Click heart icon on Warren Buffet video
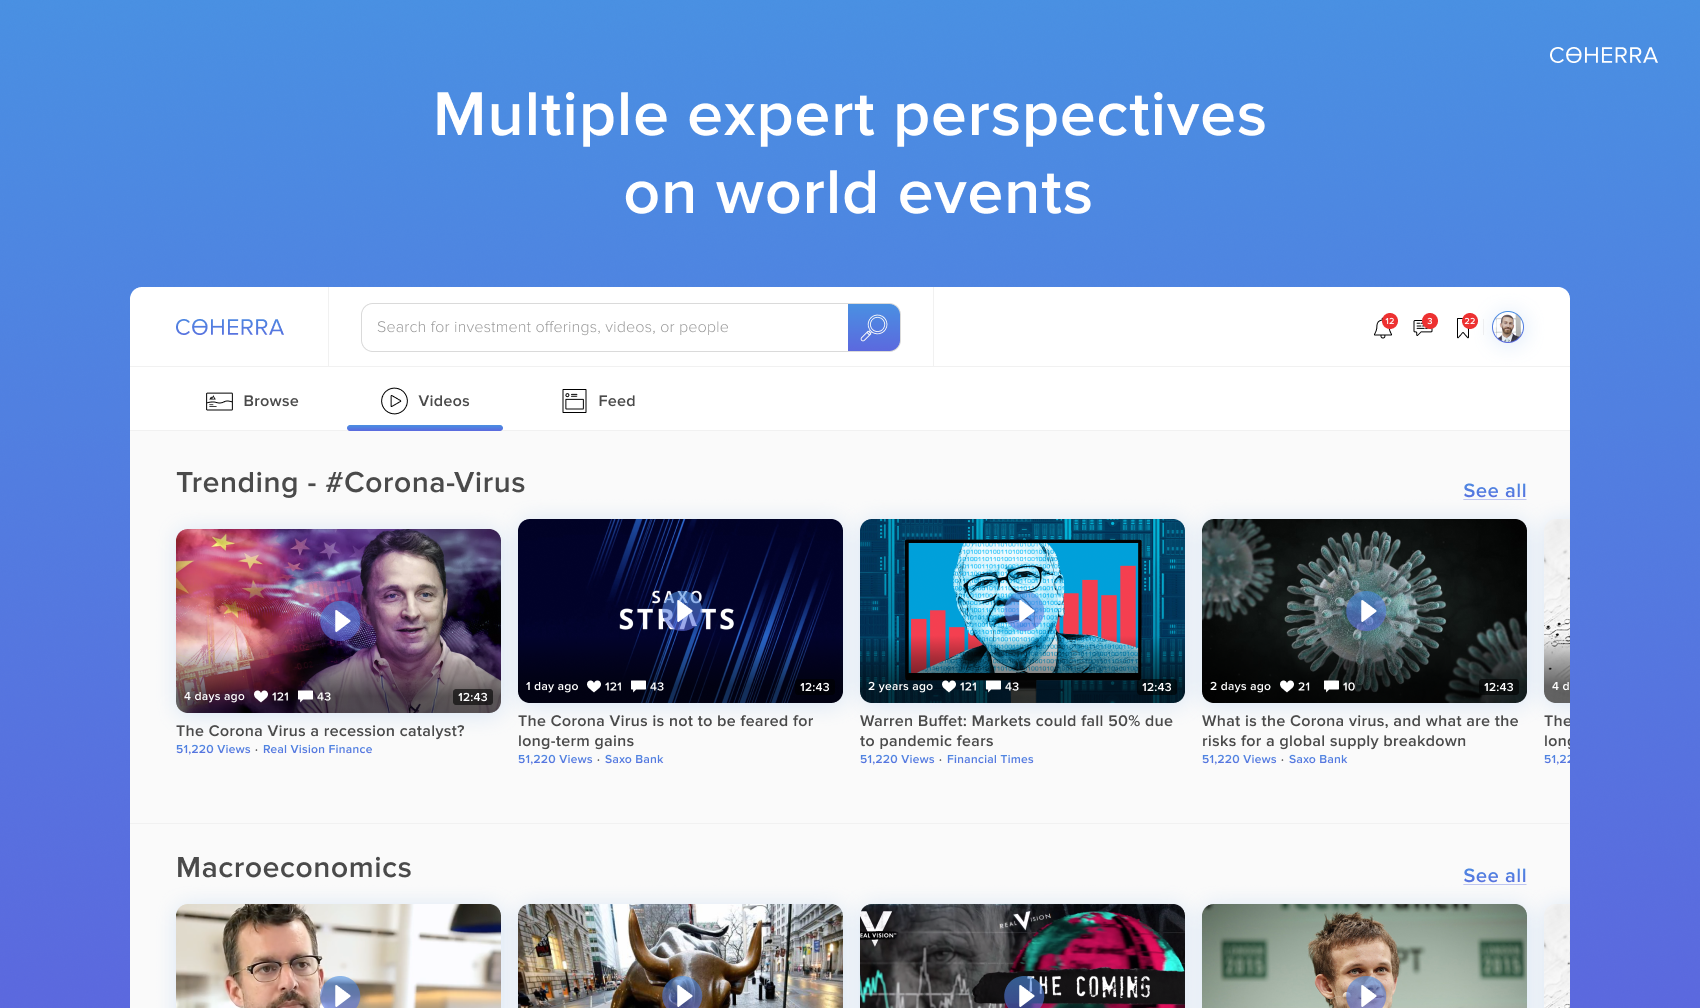Image resolution: width=1700 pixels, height=1008 pixels. (x=949, y=686)
